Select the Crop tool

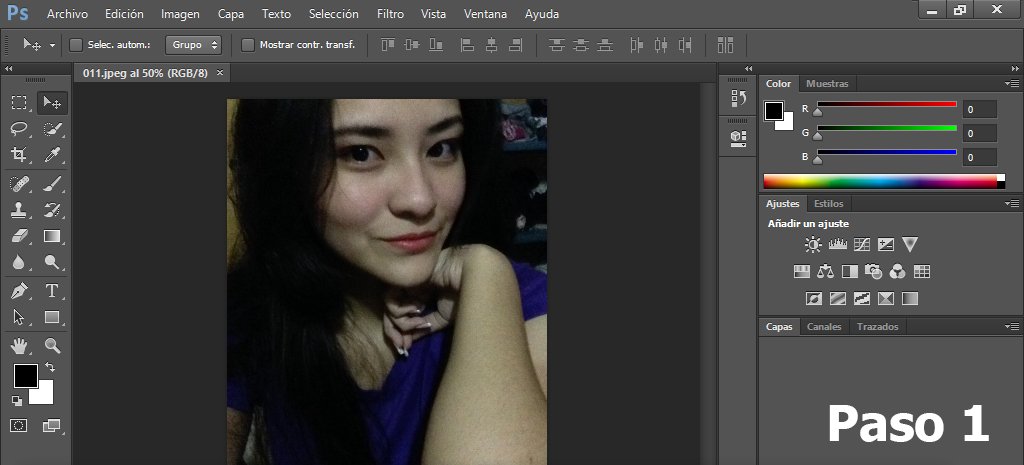[x=19, y=154]
